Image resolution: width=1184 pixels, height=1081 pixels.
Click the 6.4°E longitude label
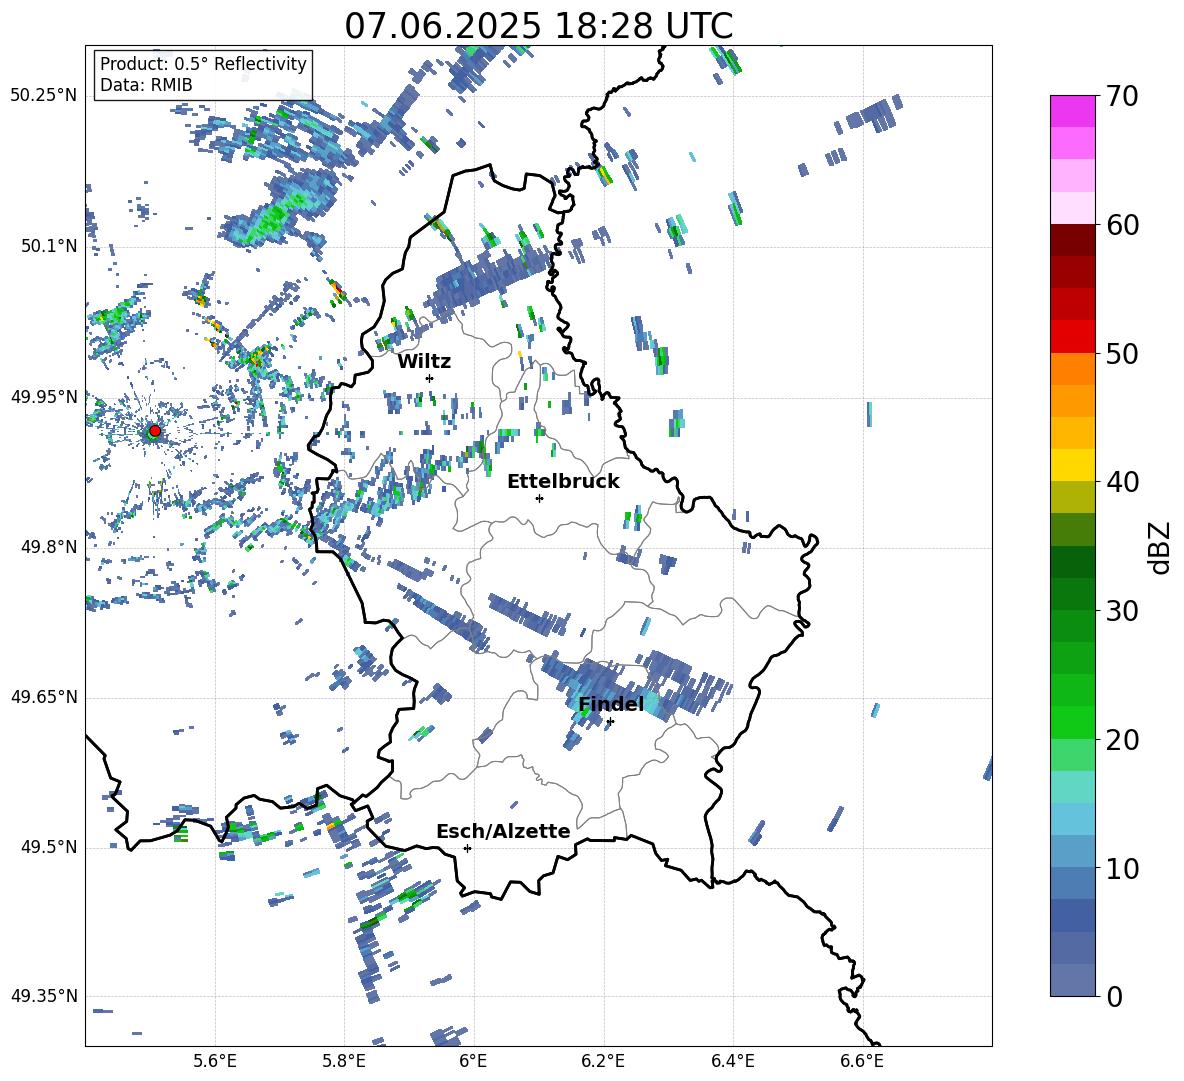point(732,1061)
